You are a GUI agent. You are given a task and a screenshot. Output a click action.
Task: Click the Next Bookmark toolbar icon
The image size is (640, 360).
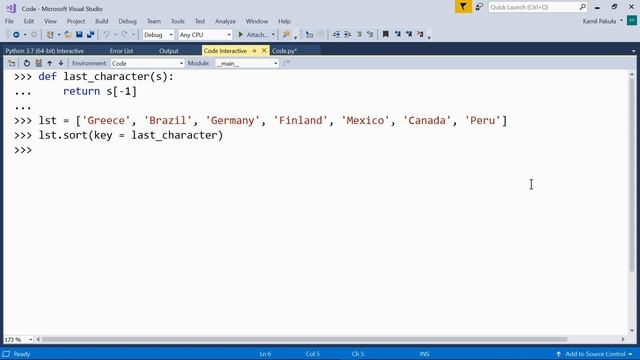coord(409,35)
